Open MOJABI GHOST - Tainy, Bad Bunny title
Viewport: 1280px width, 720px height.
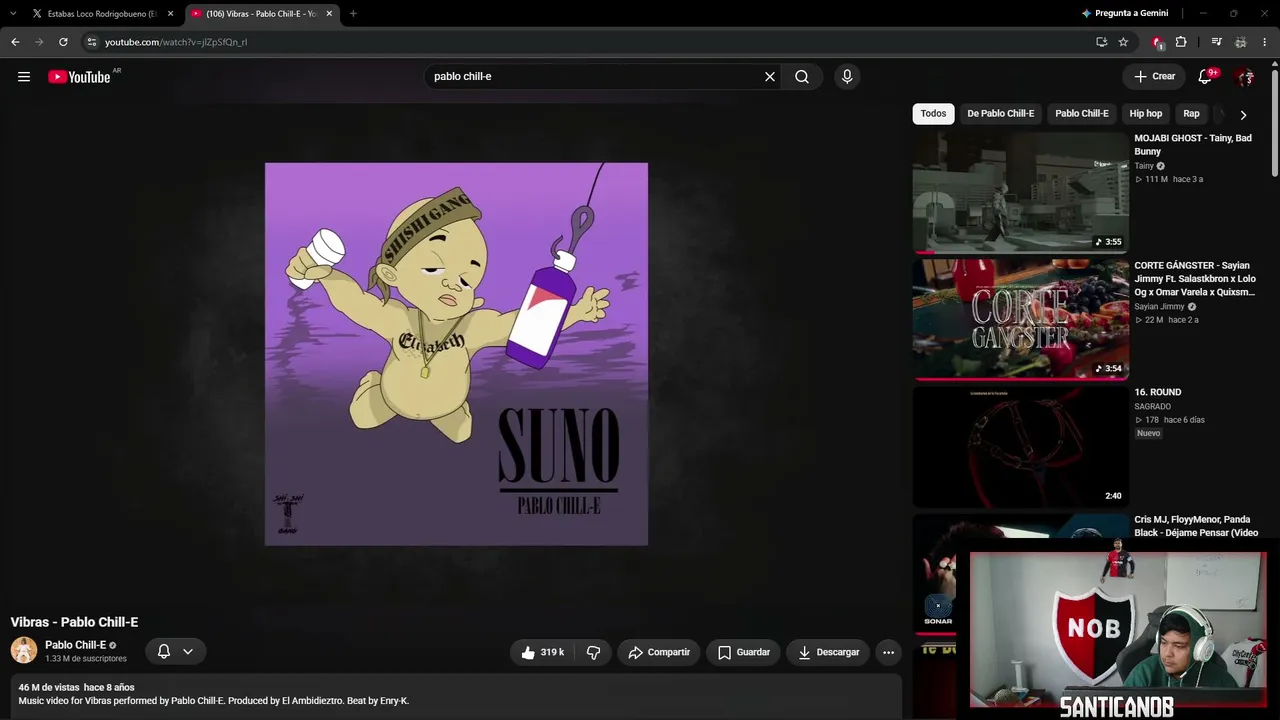click(1193, 145)
